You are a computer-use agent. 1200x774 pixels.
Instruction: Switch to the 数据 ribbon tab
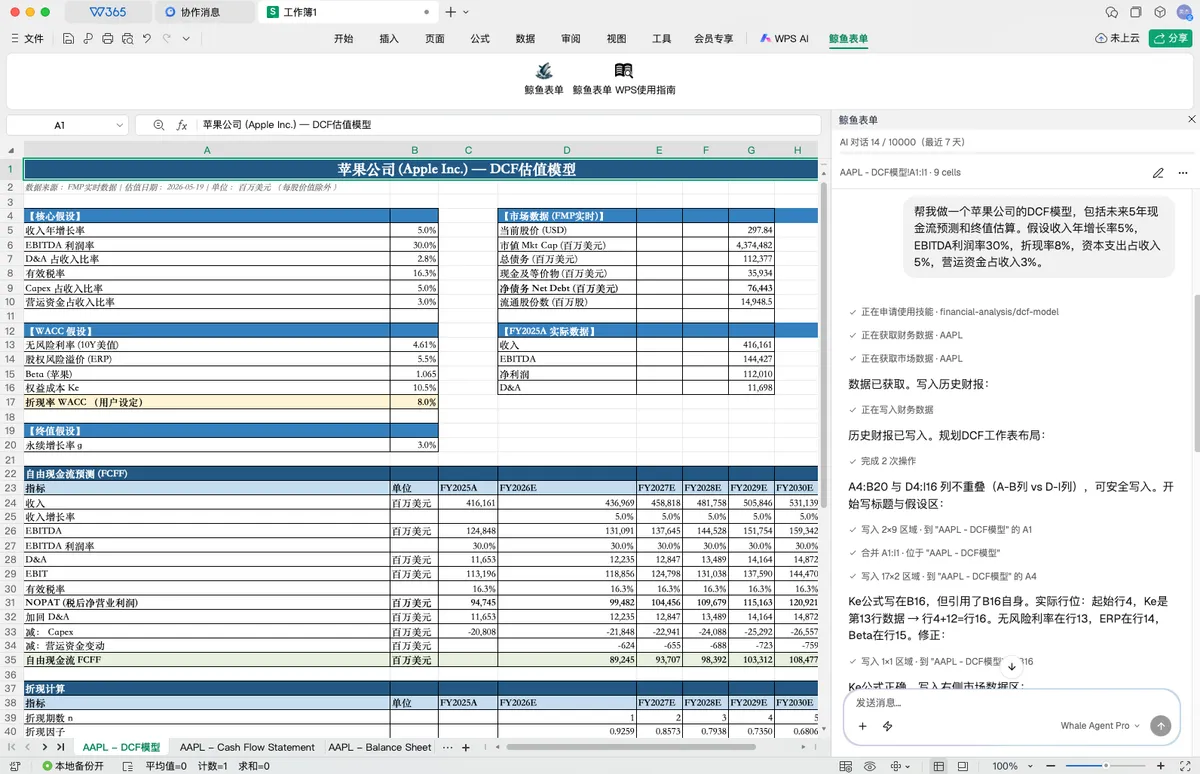[x=525, y=39]
